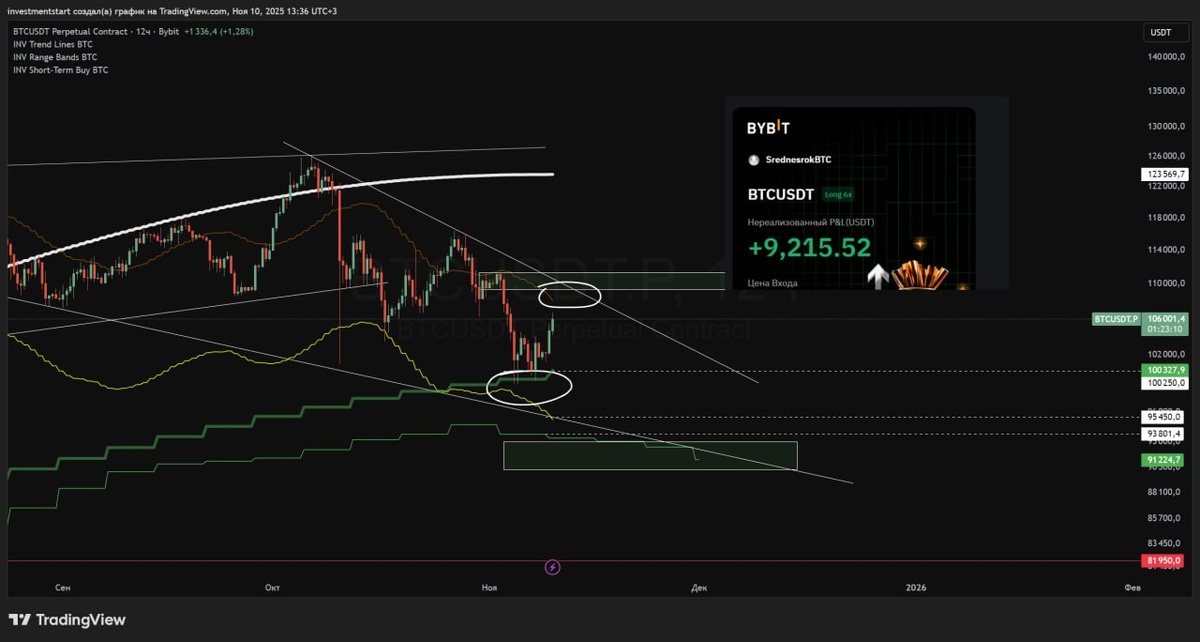Click the BYBIT logo on the card

[x=768, y=128]
